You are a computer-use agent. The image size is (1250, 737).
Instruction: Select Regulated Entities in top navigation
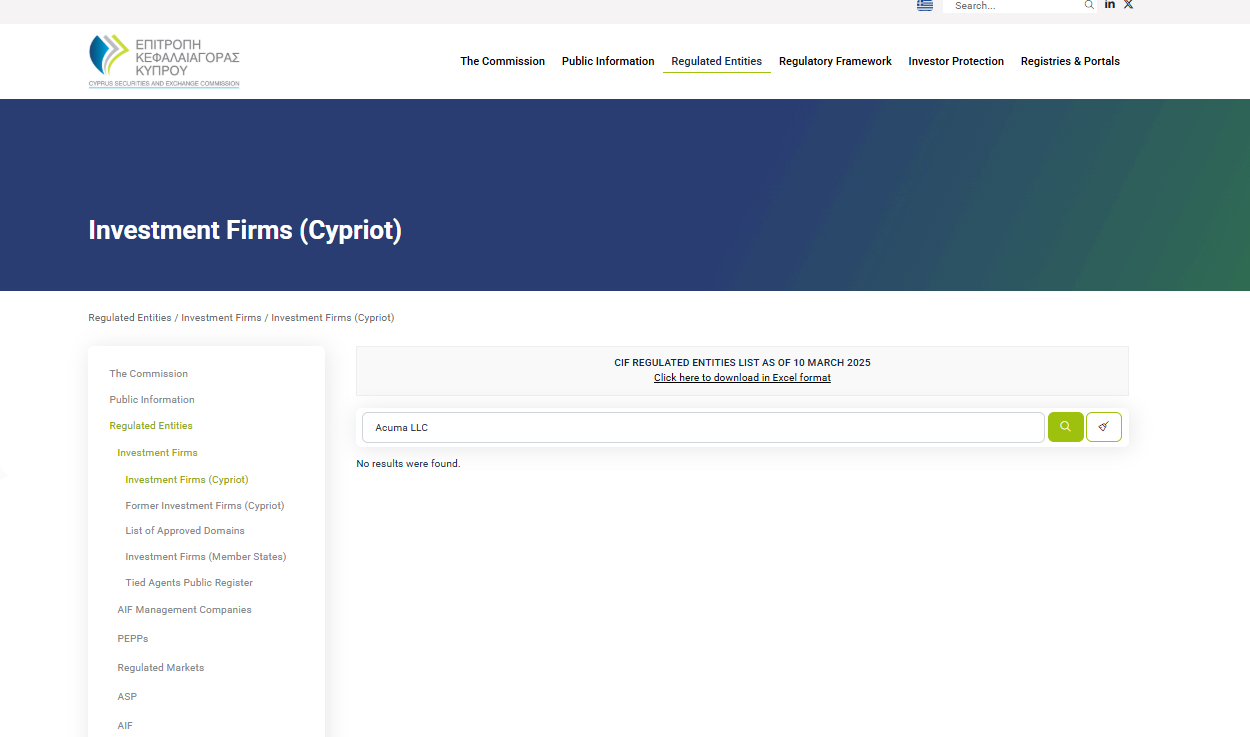(716, 62)
